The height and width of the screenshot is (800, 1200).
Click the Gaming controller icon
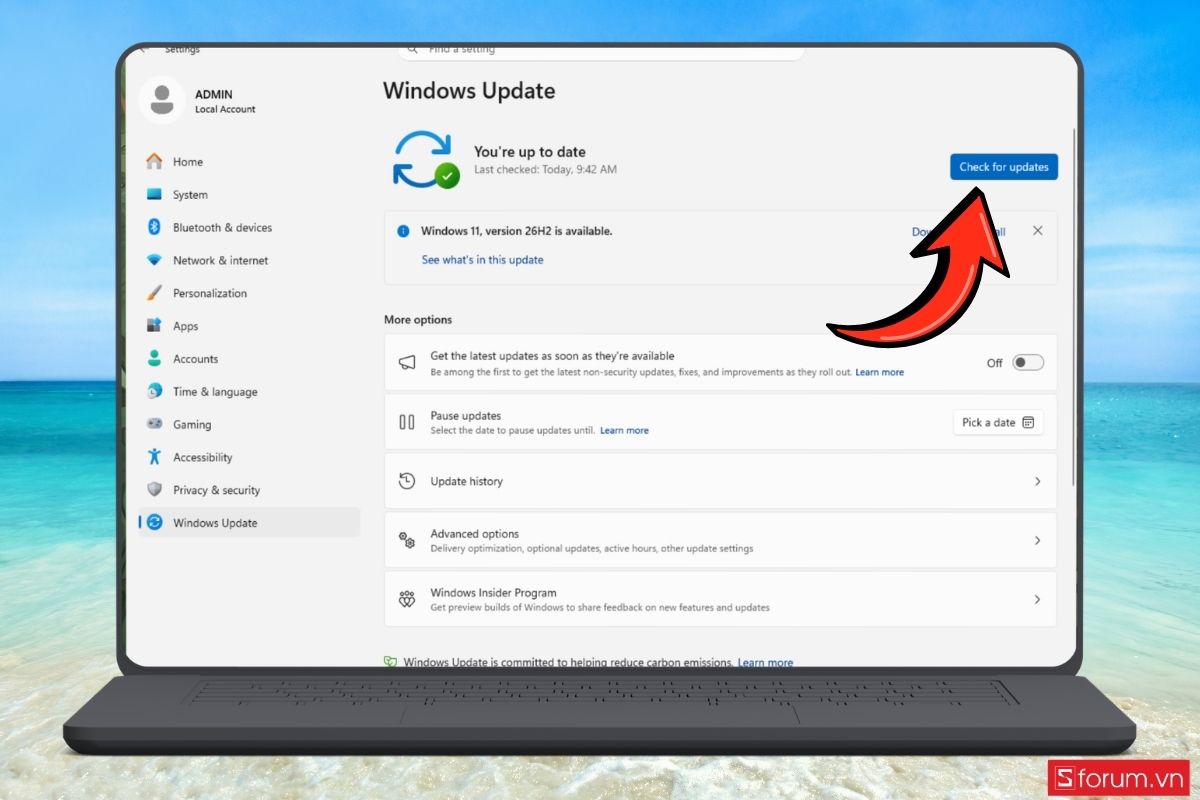coord(154,424)
